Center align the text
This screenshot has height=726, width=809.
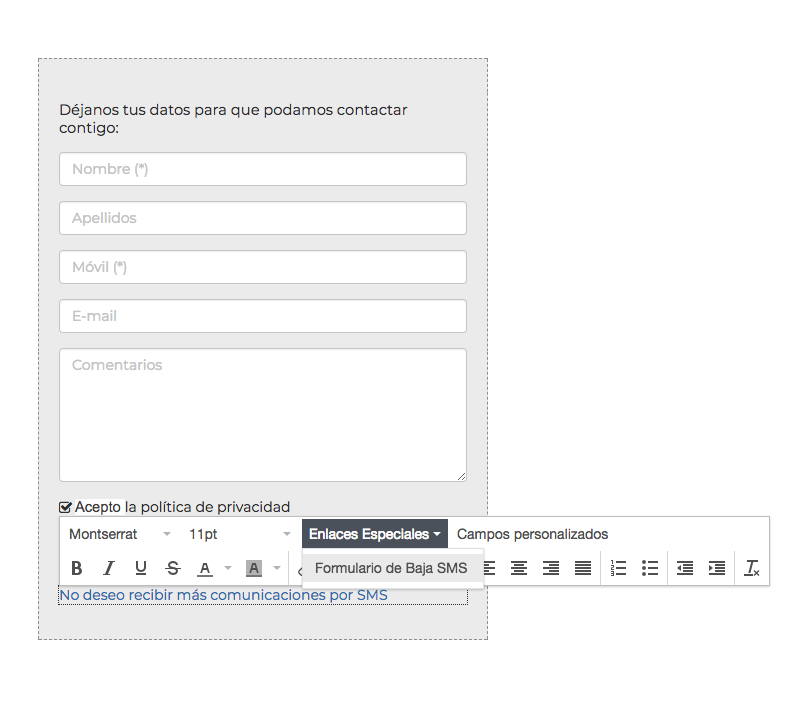pyautogui.click(x=519, y=568)
